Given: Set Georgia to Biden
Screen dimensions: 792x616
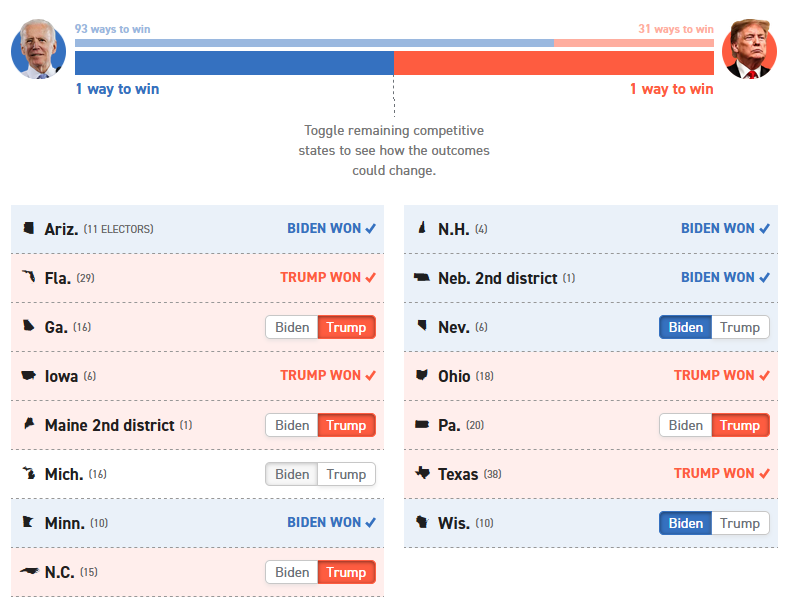Looking at the screenshot, I should tap(292, 327).
